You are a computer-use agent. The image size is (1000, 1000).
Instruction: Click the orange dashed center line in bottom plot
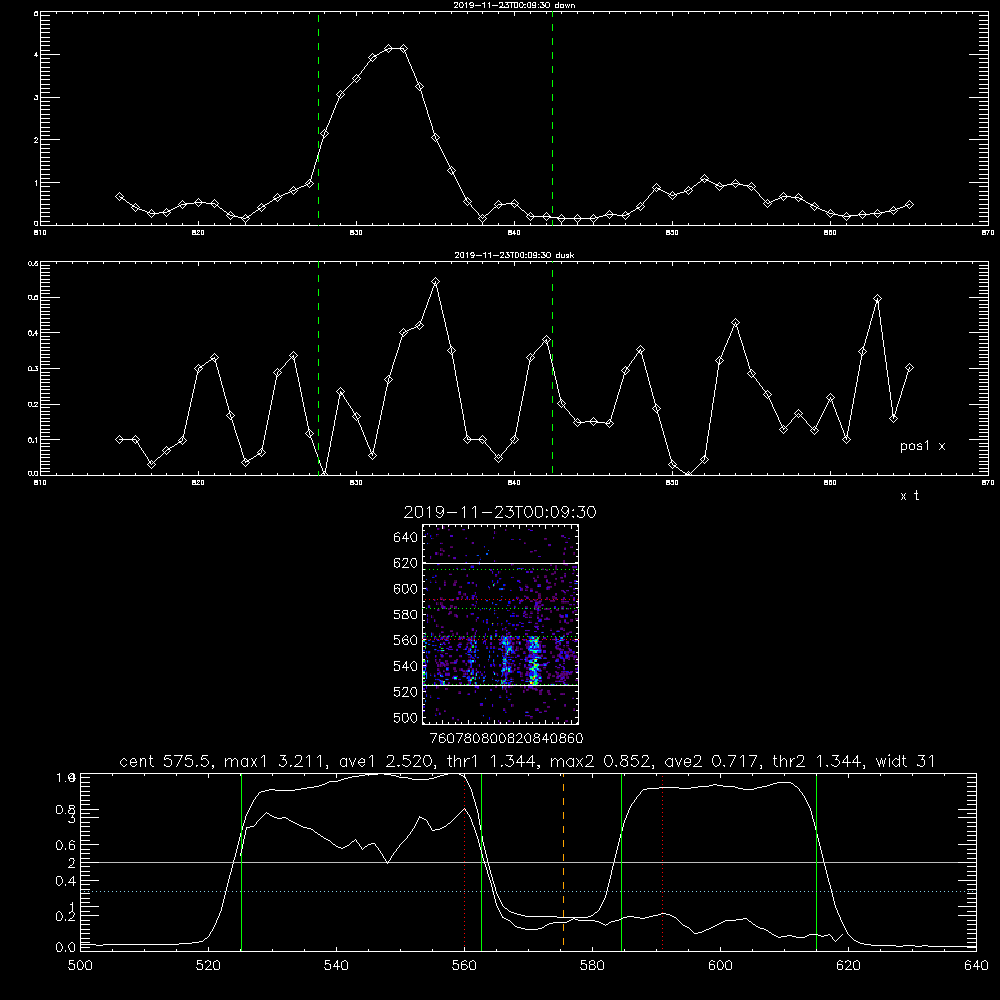(x=563, y=861)
